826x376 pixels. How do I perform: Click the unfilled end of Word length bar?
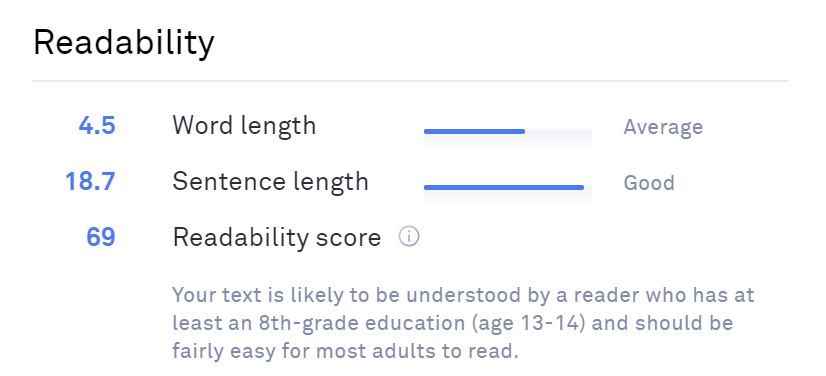click(558, 131)
